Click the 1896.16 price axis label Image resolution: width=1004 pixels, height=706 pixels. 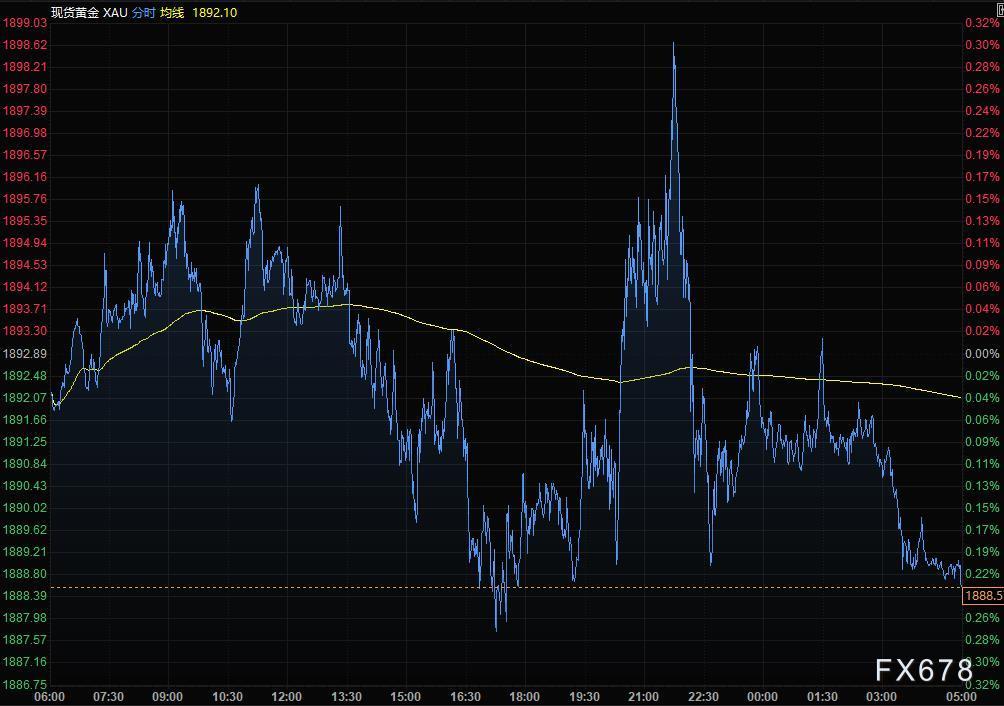(25, 177)
